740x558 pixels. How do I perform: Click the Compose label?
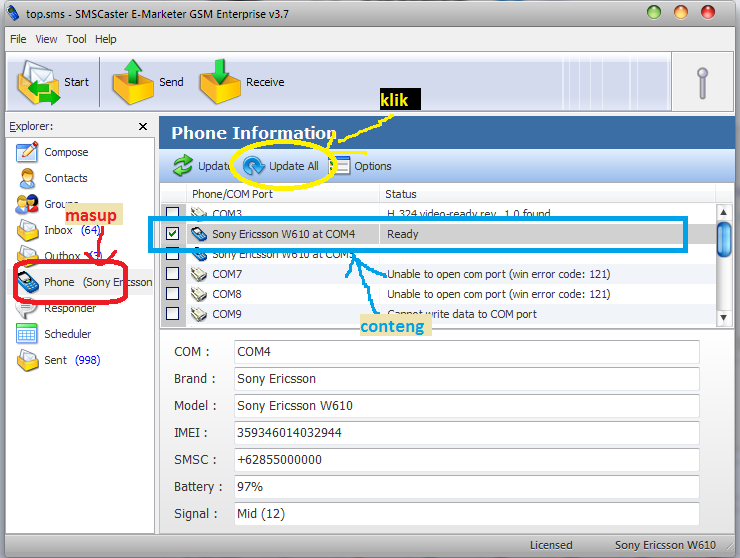click(66, 152)
